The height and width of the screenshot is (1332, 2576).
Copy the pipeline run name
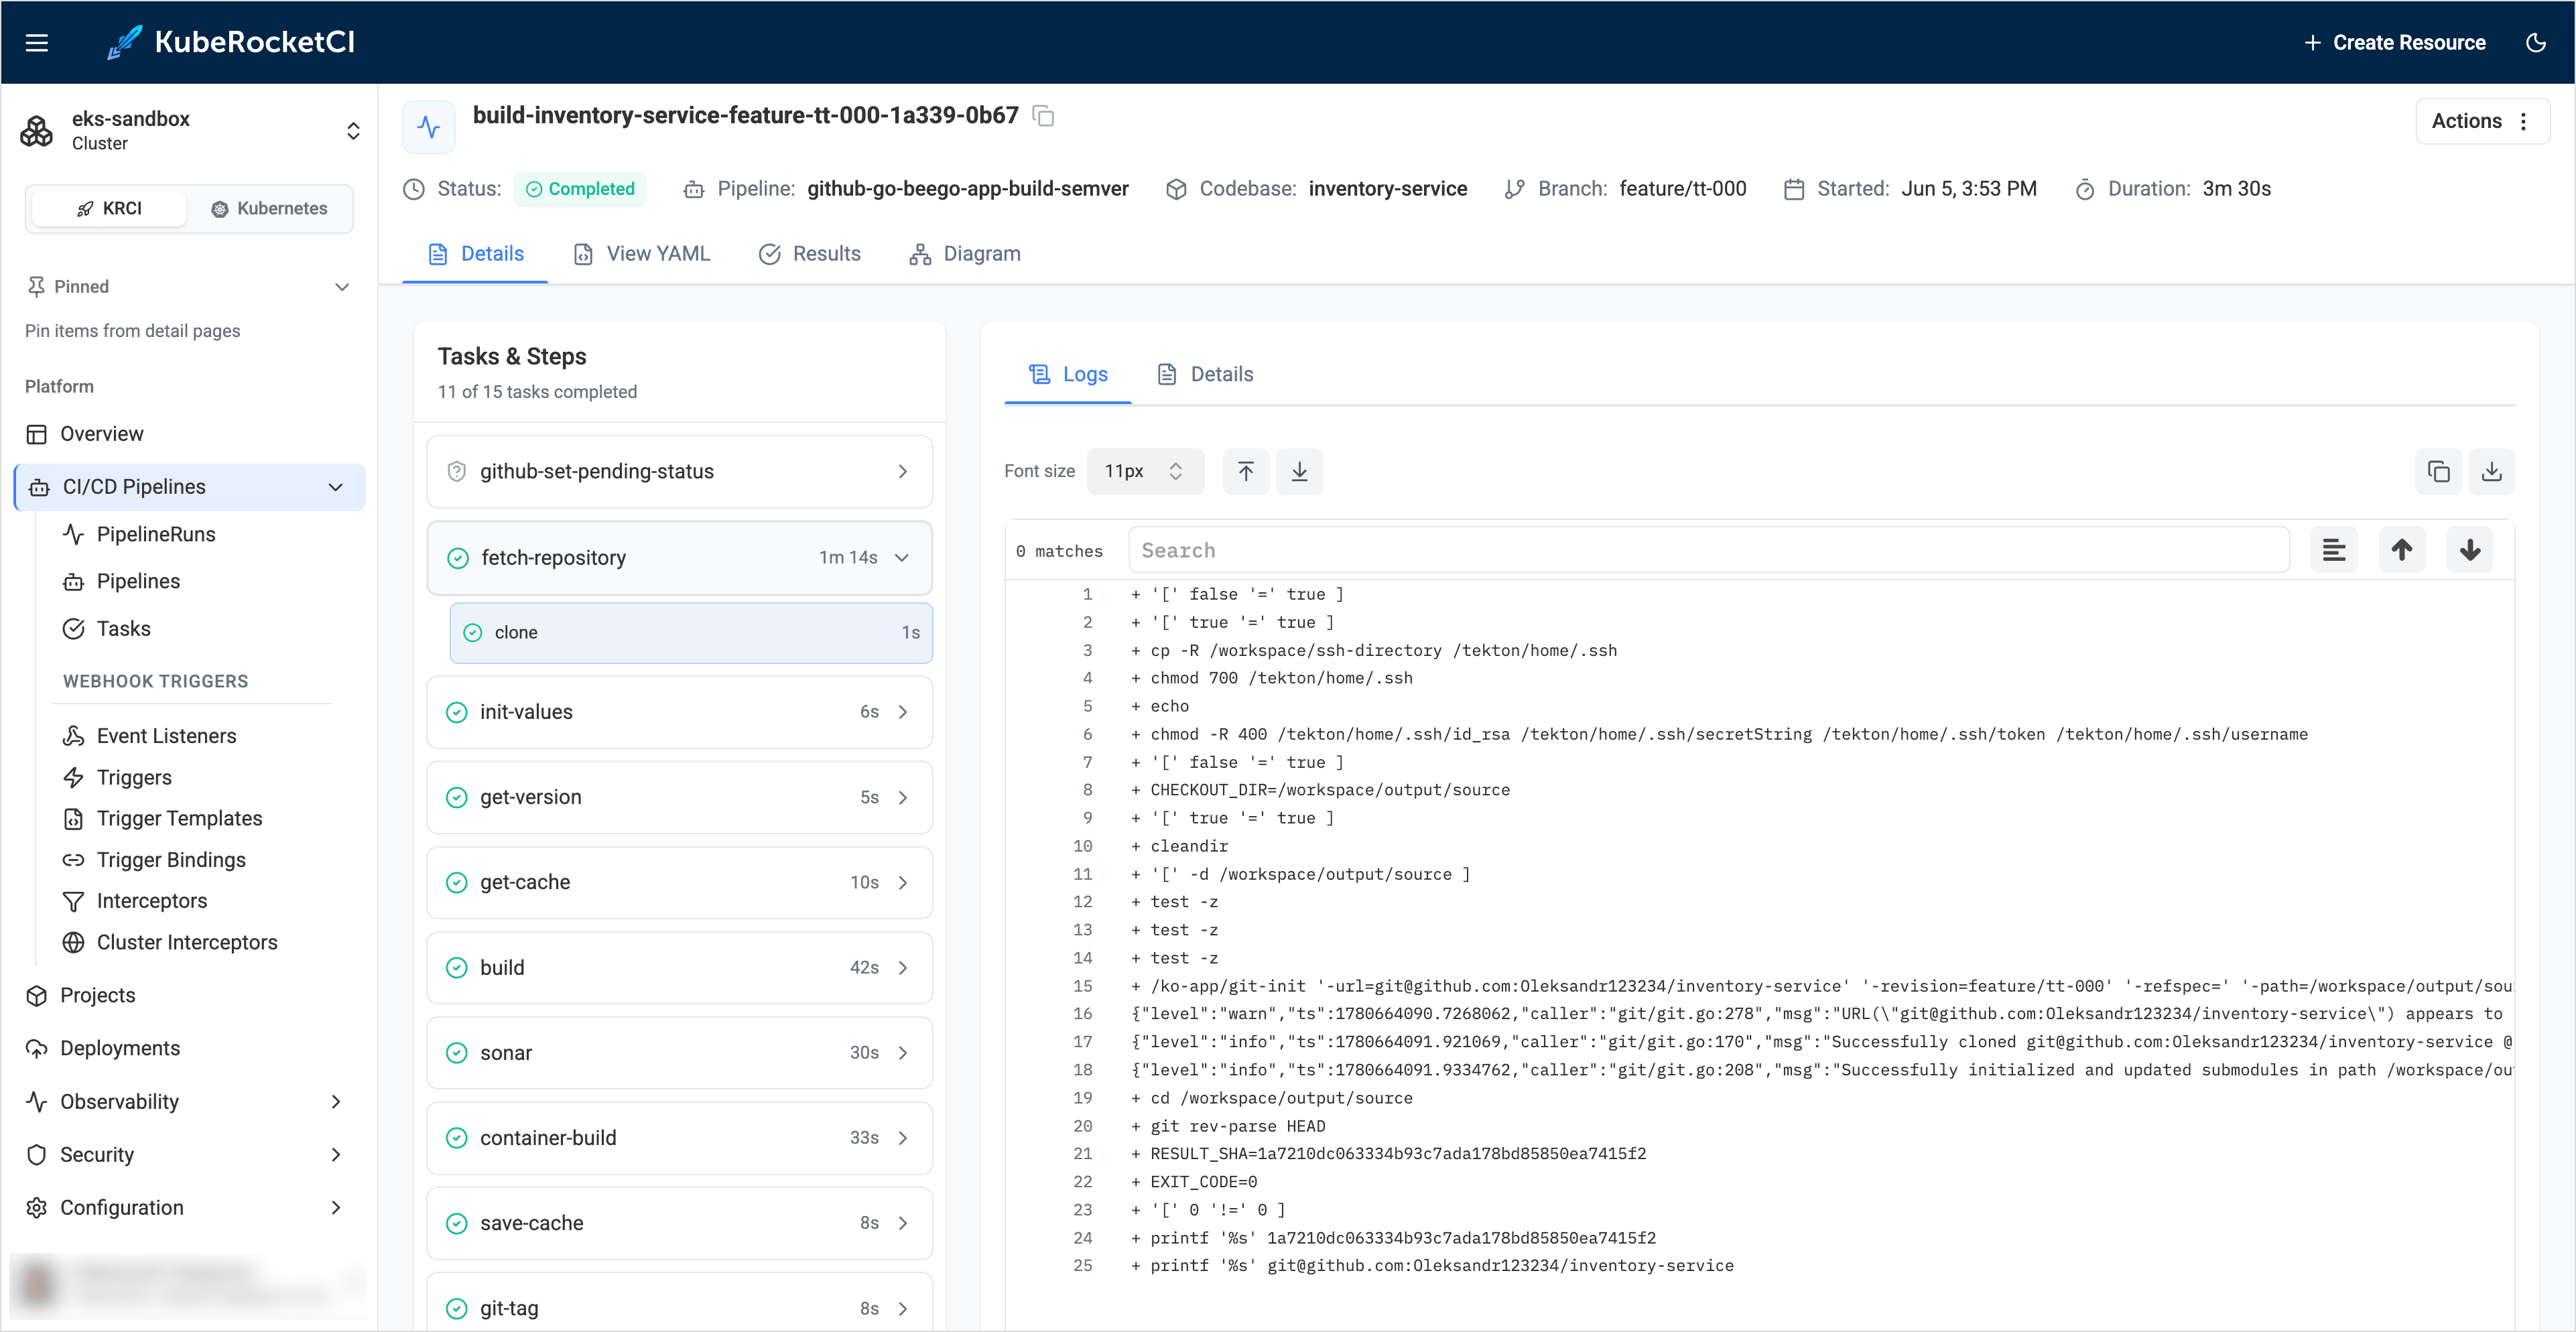click(x=1043, y=116)
